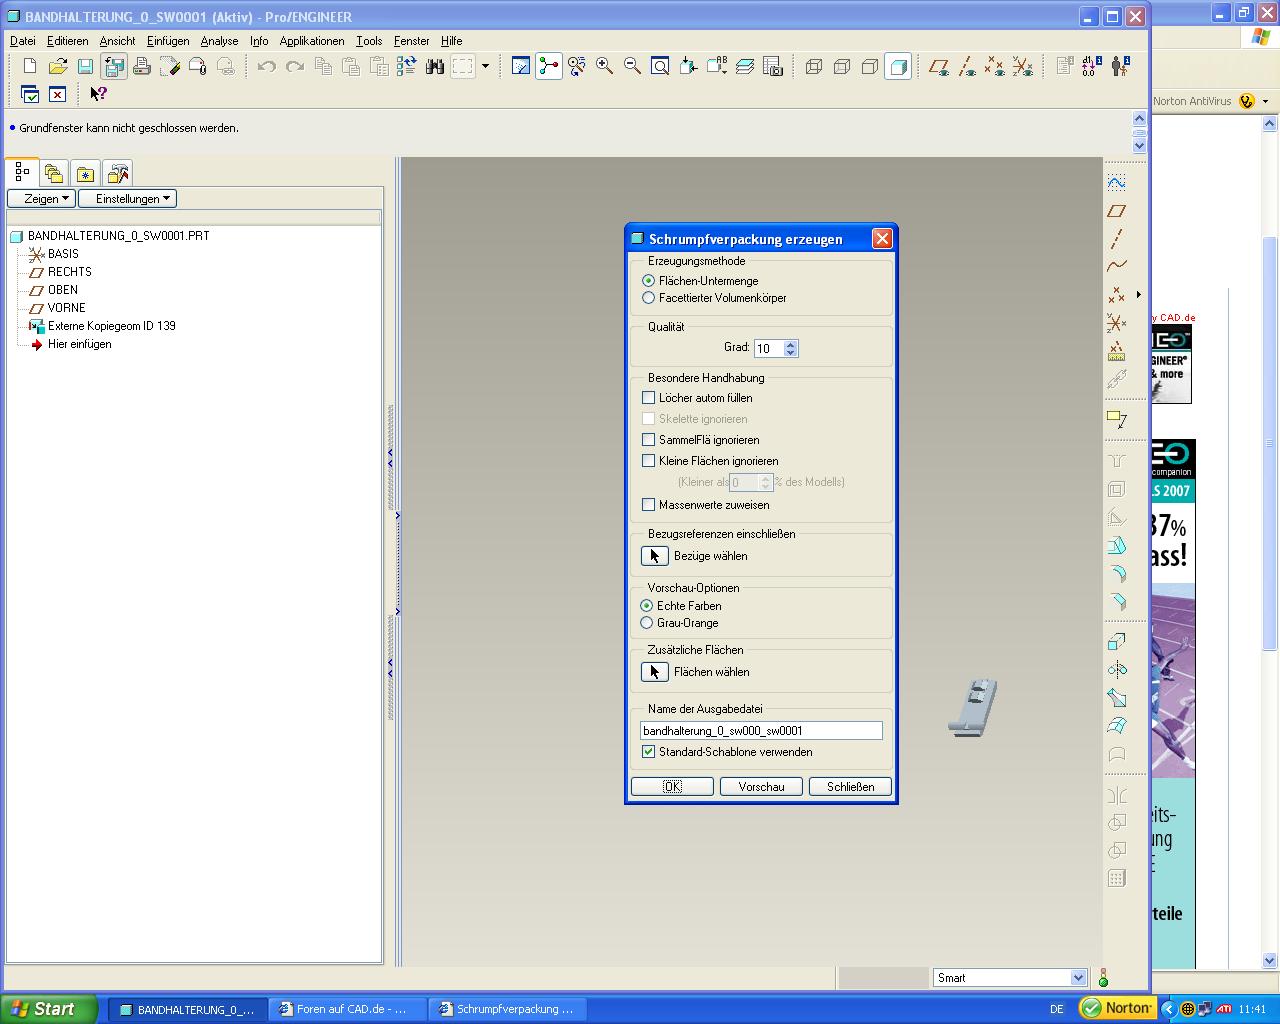
Task: Select the sketch tool in right toolbar
Action: pyautogui.click(x=1117, y=183)
